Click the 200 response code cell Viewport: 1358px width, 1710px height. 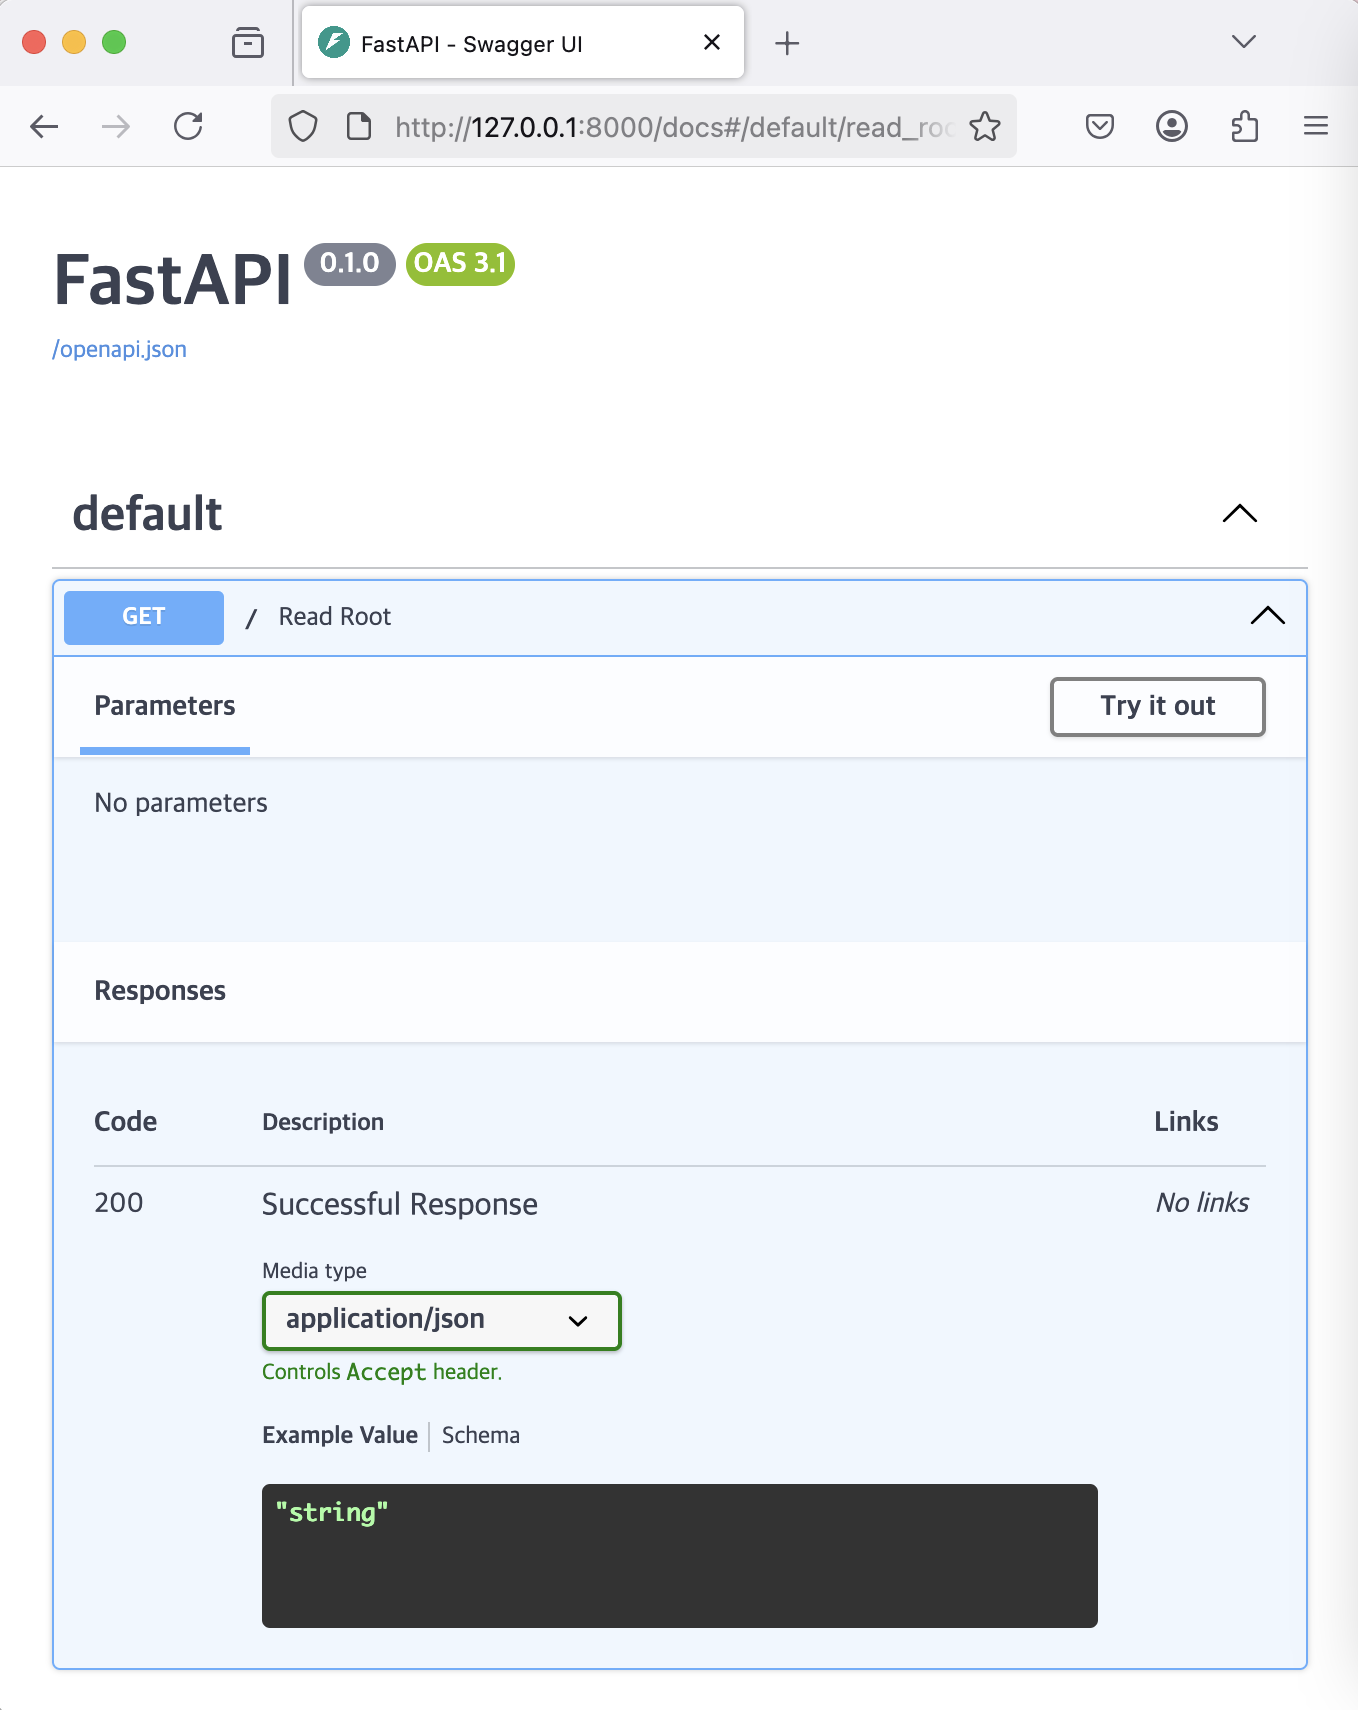(x=119, y=1203)
